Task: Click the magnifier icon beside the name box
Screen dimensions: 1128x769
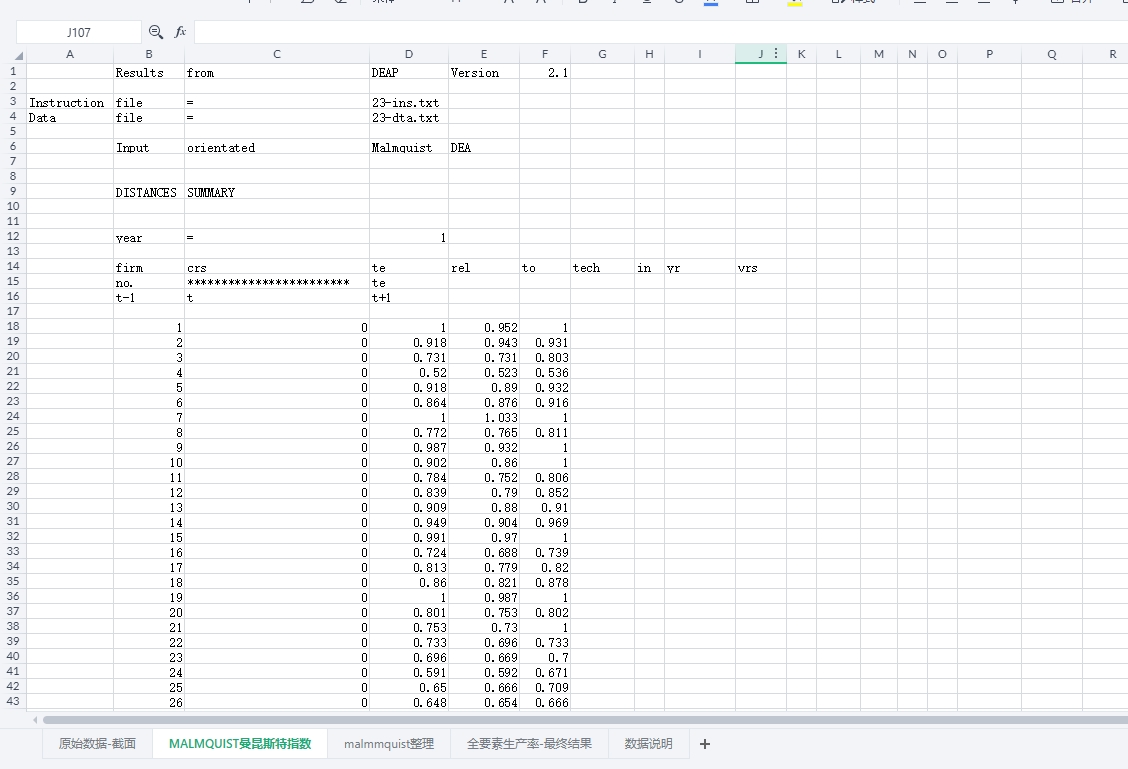Action: click(155, 32)
